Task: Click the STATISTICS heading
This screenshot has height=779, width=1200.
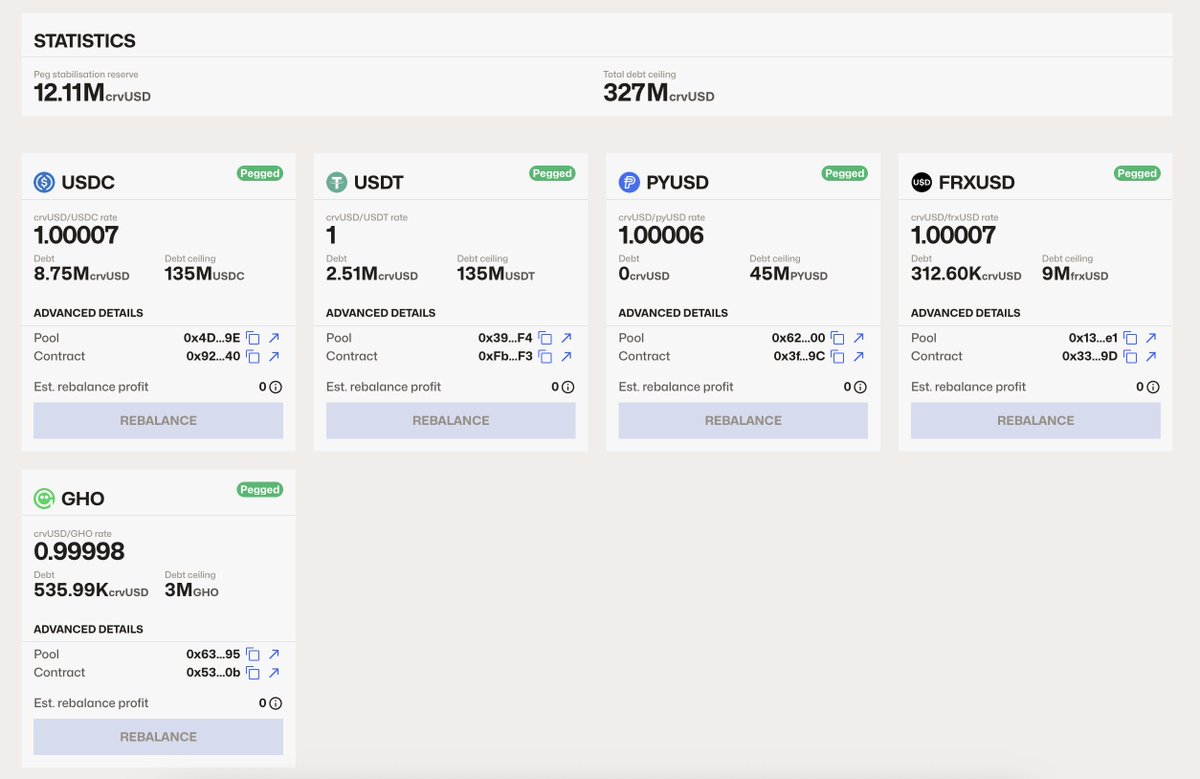Action: point(85,41)
